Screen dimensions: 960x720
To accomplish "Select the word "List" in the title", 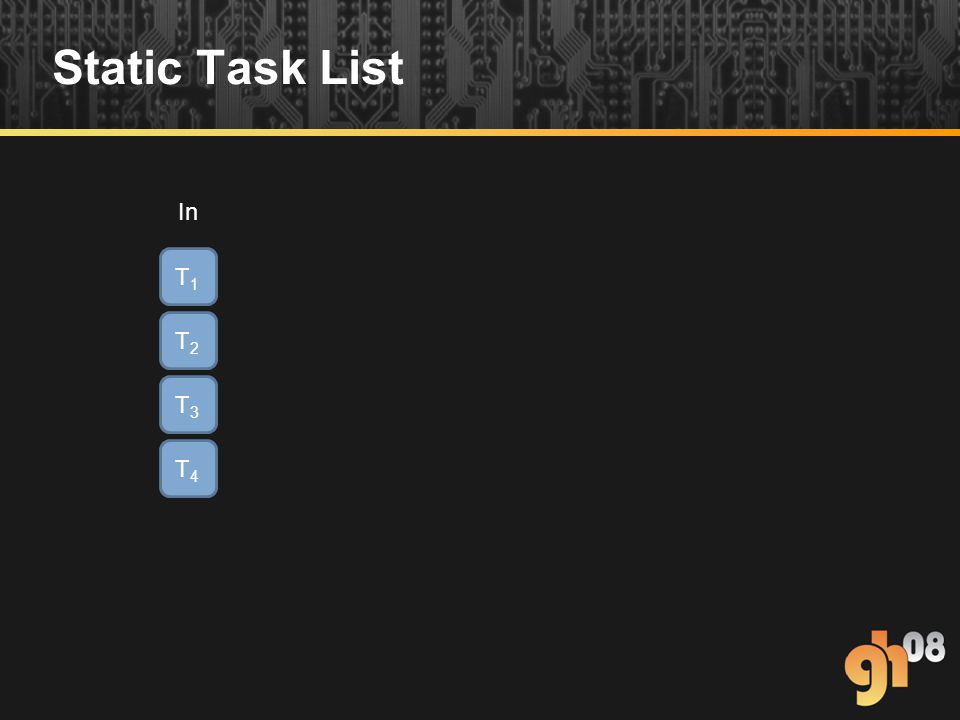I will (362, 67).
